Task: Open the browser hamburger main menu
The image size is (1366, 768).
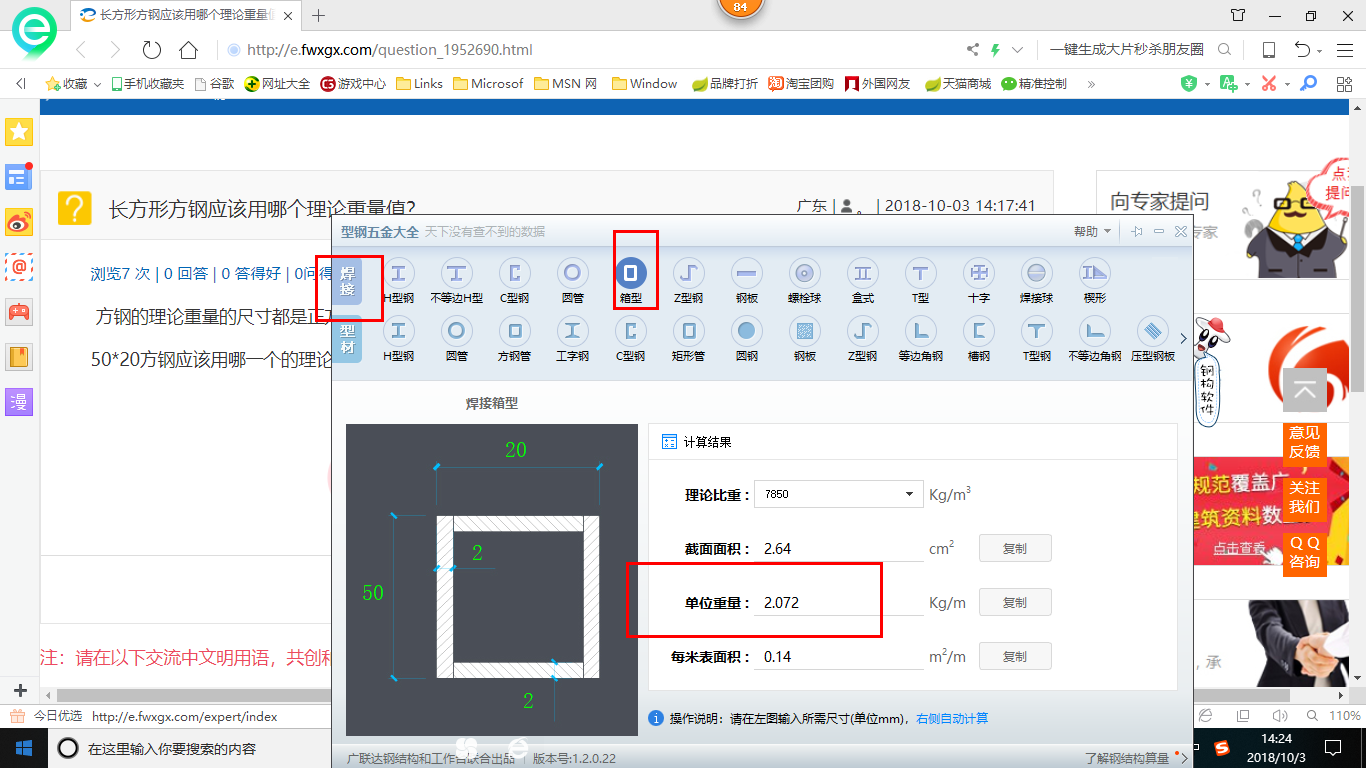Action: 1343,50
